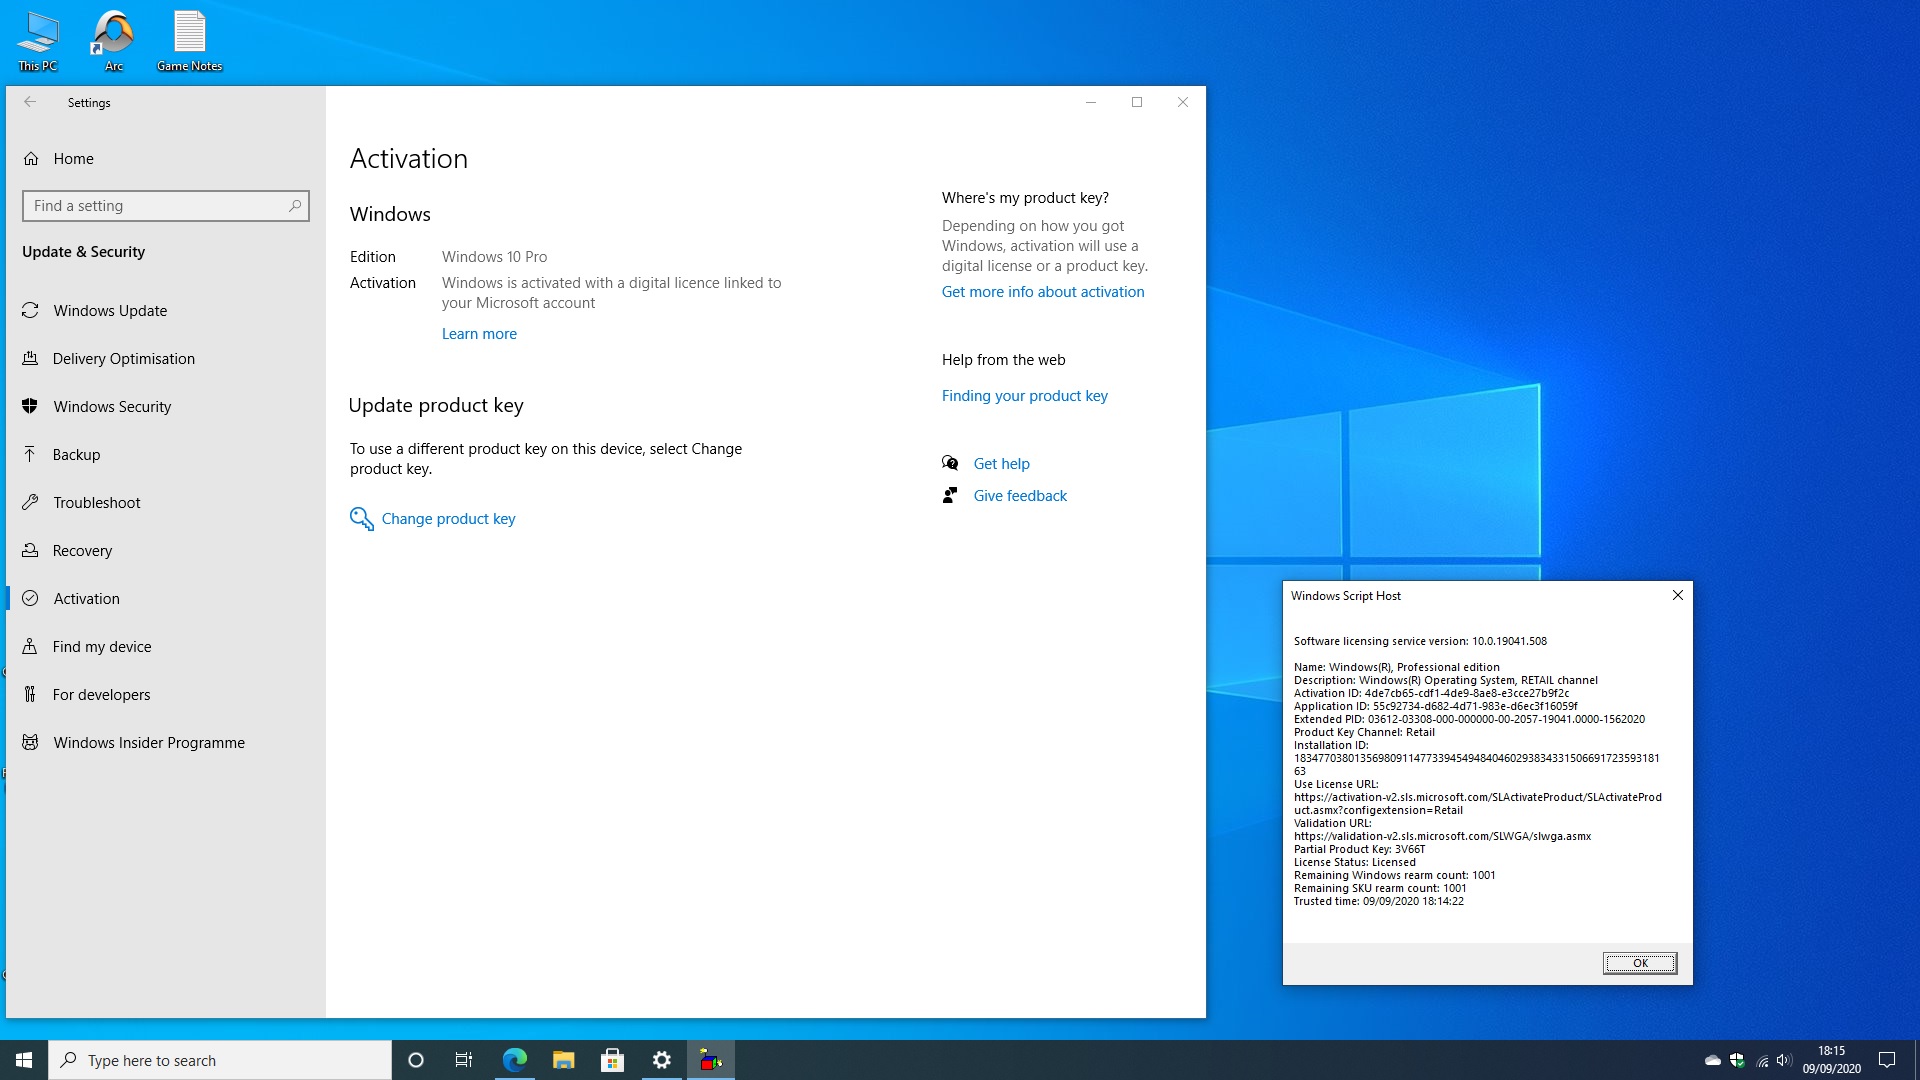Open For developers settings
The height and width of the screenshot is (1080, 1920).
100,694
